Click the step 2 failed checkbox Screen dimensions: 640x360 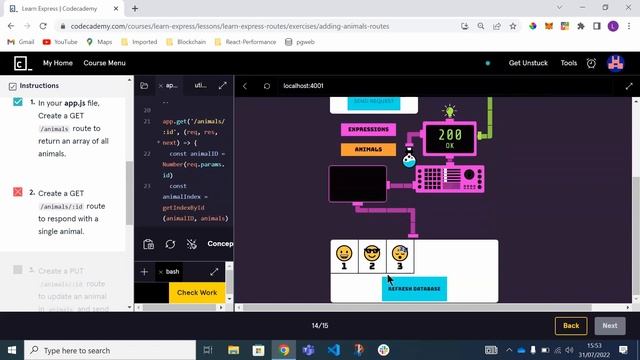tap(18, 191)
